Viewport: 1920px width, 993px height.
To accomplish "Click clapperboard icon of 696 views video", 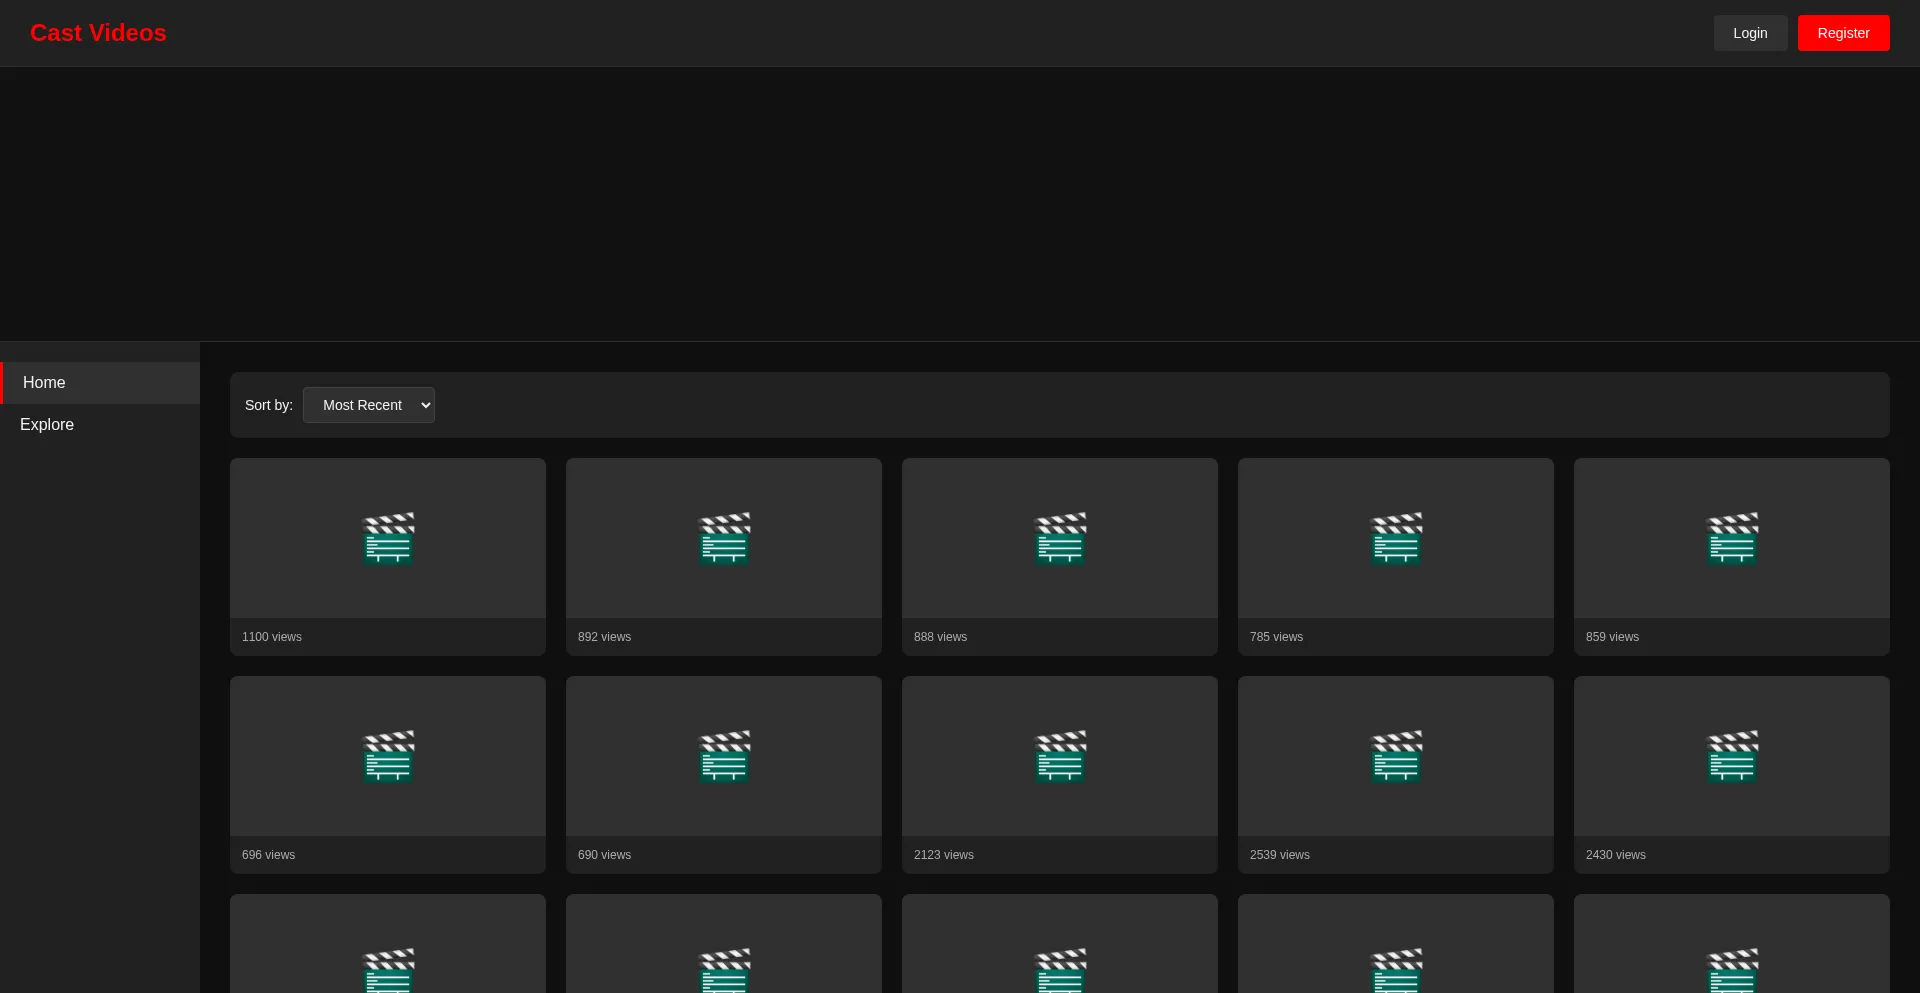I will click(x=388, y=757).
